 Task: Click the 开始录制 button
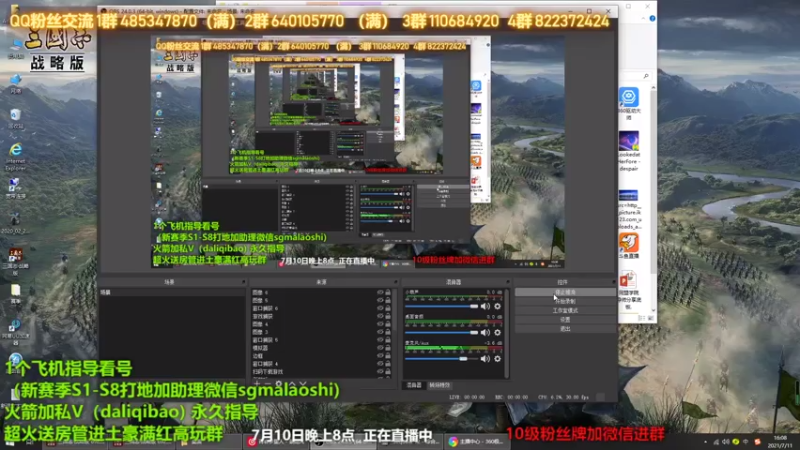coord(565,301)
